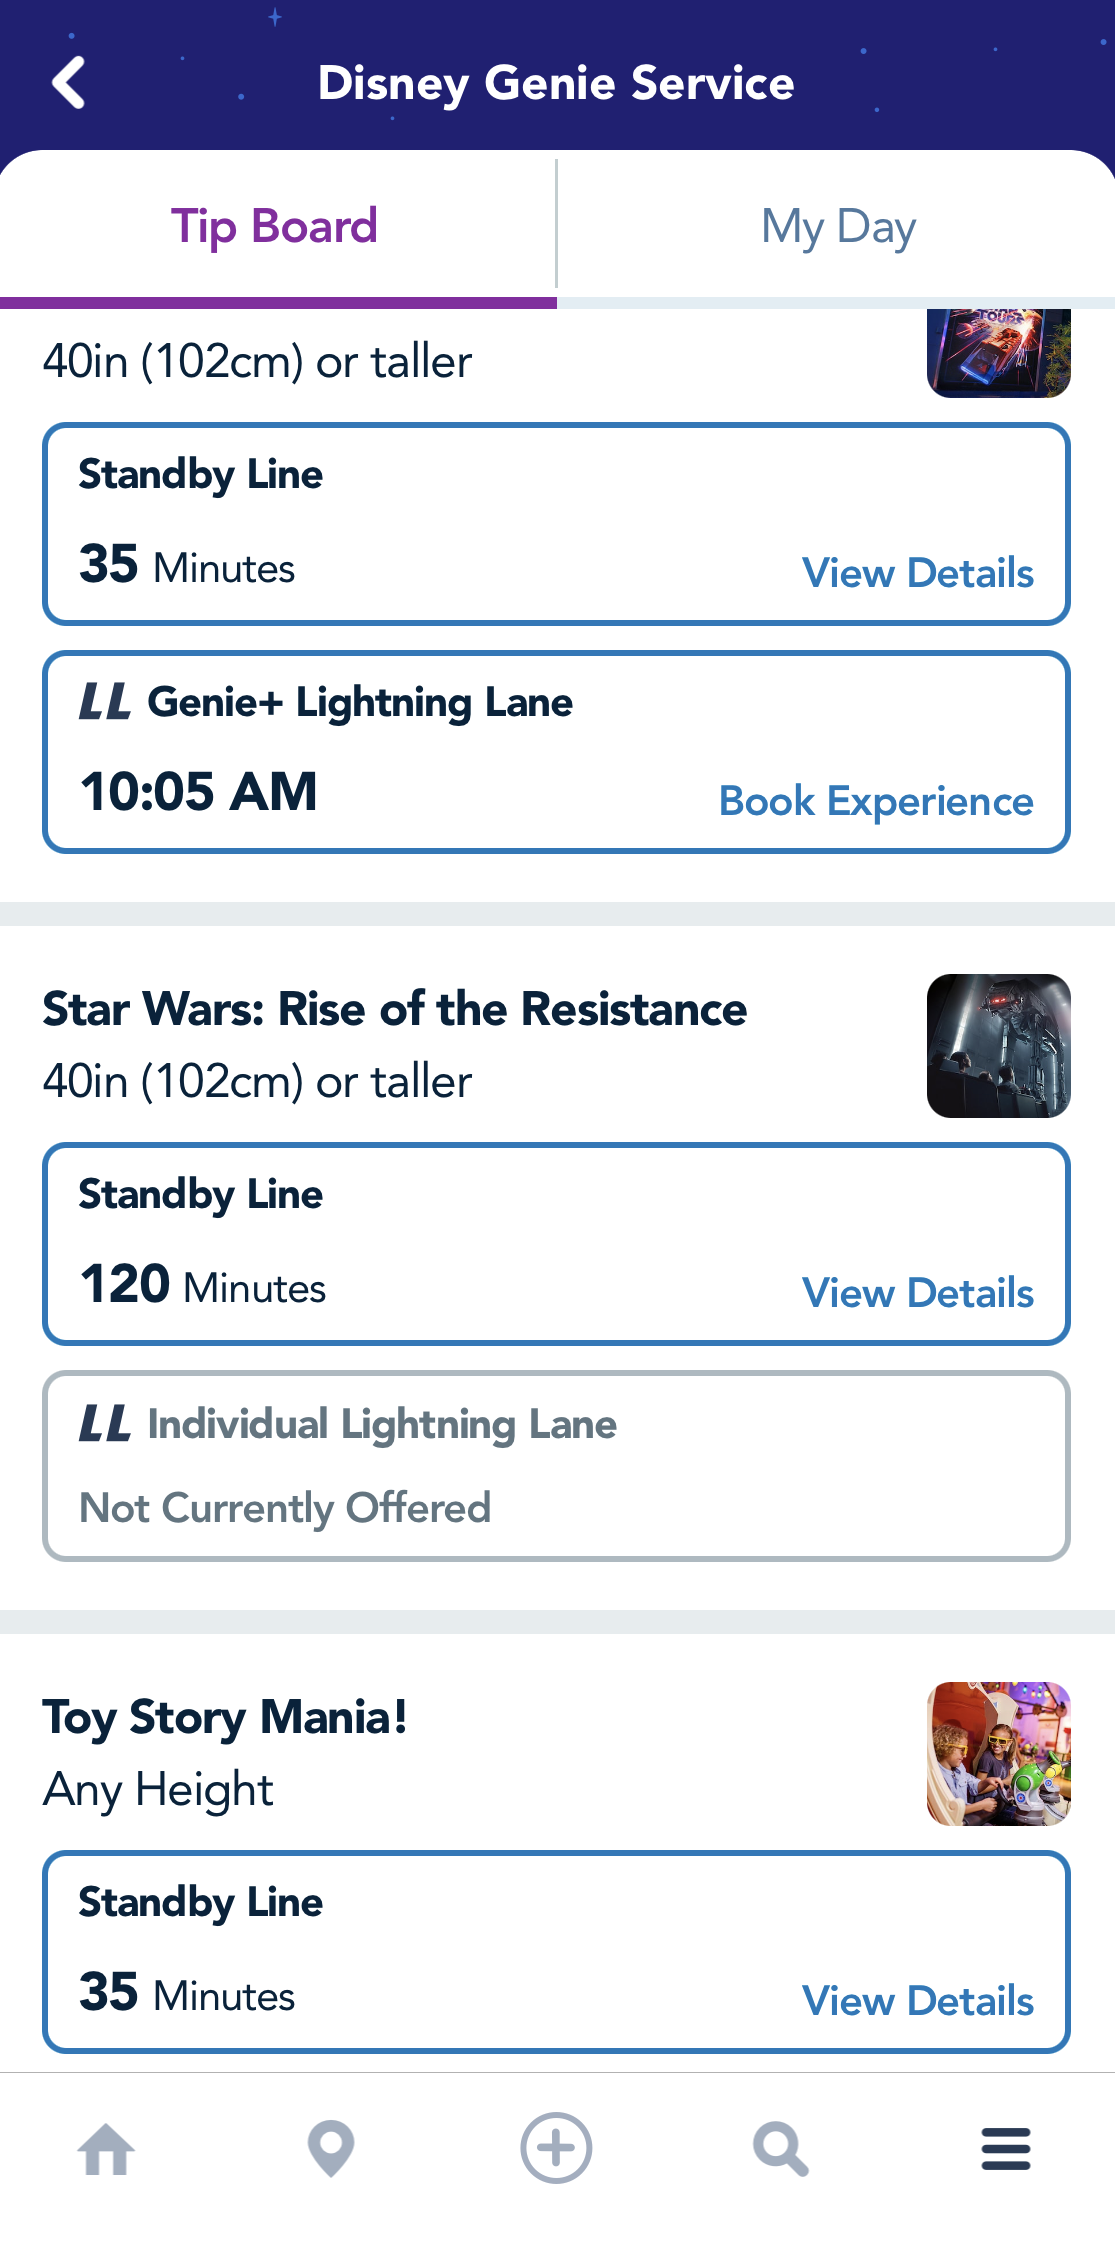
Task: Open the home icon in bottom bar
Action: coord(106,2148)
